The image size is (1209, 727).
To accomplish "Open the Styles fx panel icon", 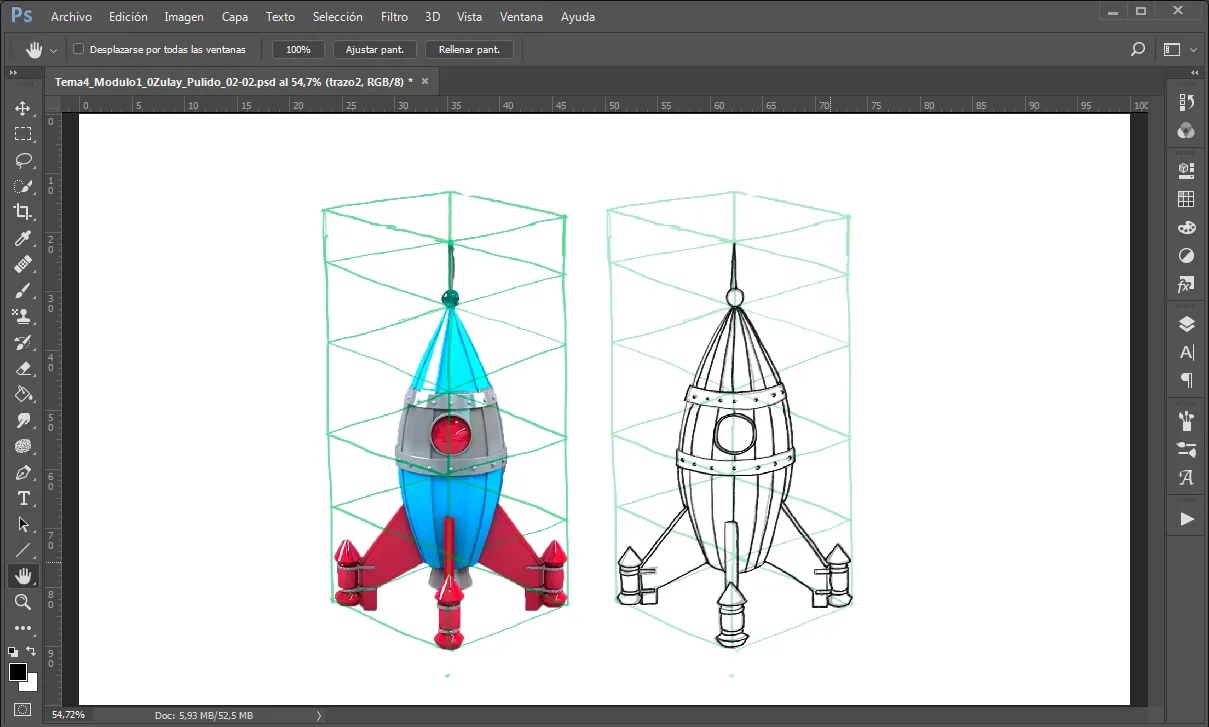I will tap(1187, 285).
